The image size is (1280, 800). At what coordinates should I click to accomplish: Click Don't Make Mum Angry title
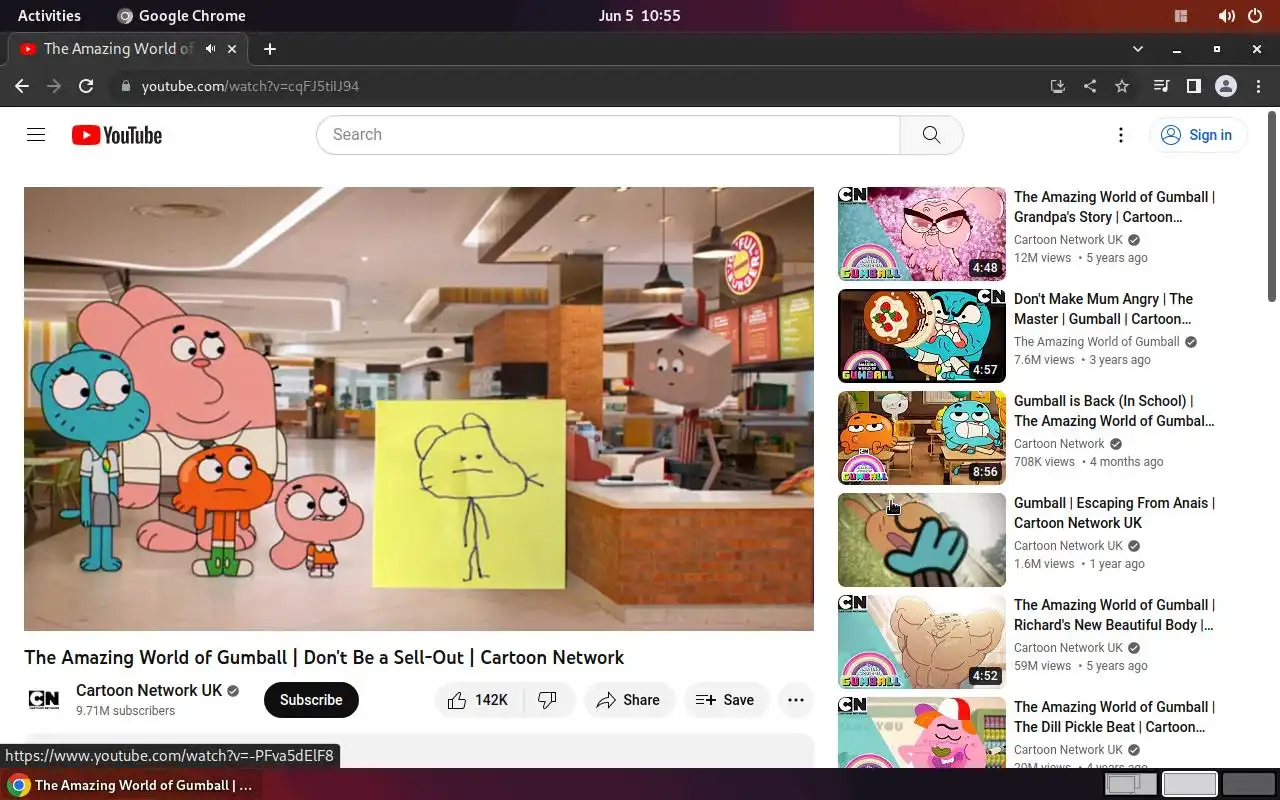pos(1104,309)
